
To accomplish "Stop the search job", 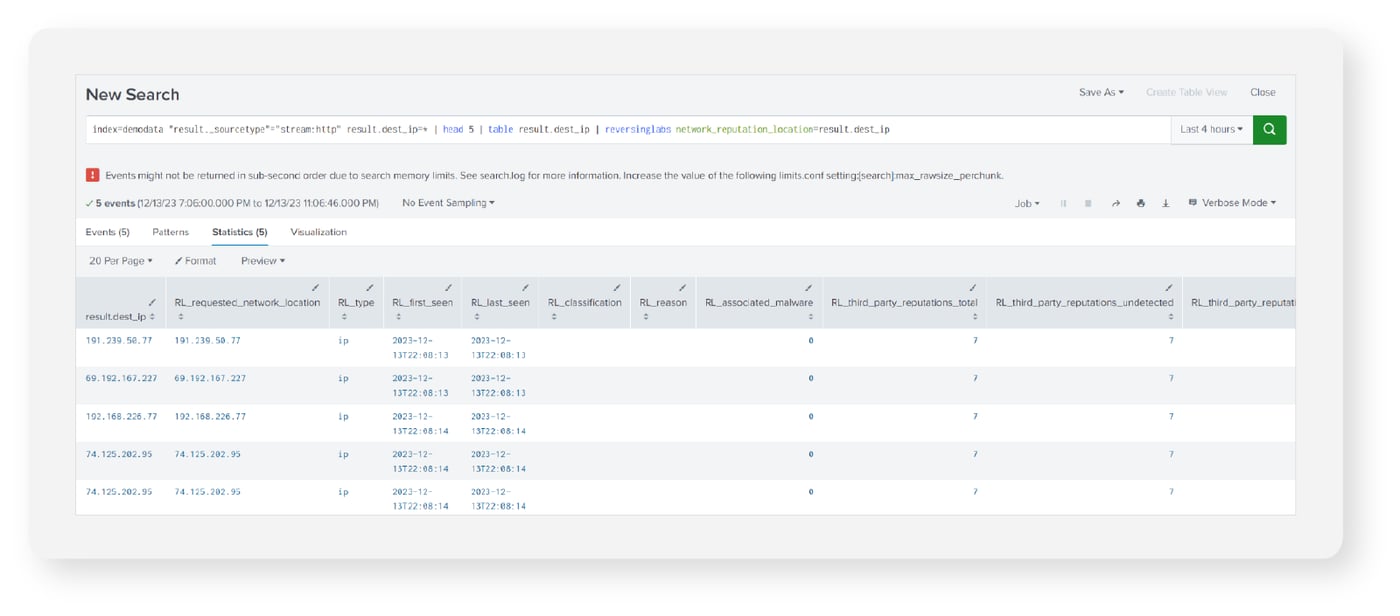I will coord(1088,203).
